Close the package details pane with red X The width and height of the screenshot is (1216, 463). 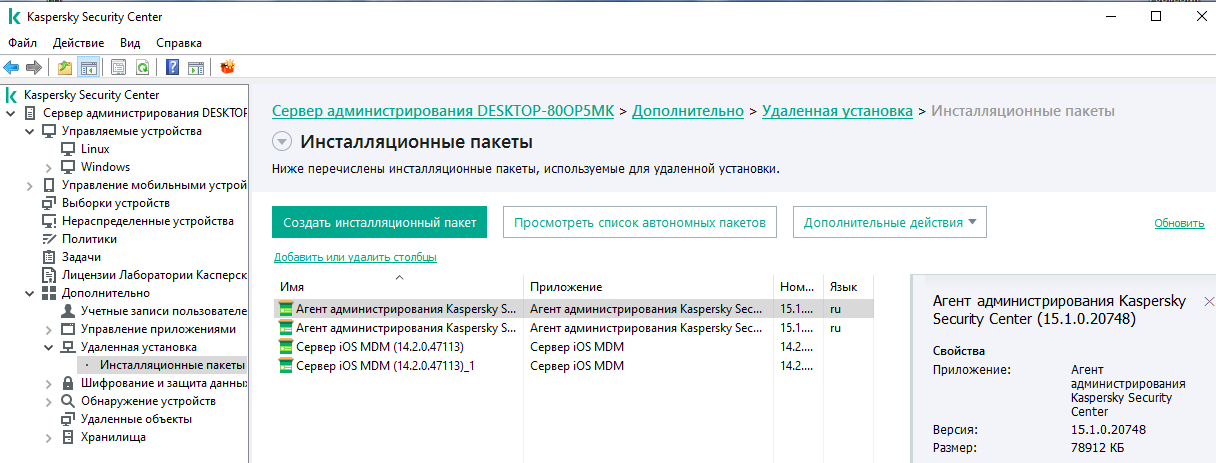(1208, 300)
